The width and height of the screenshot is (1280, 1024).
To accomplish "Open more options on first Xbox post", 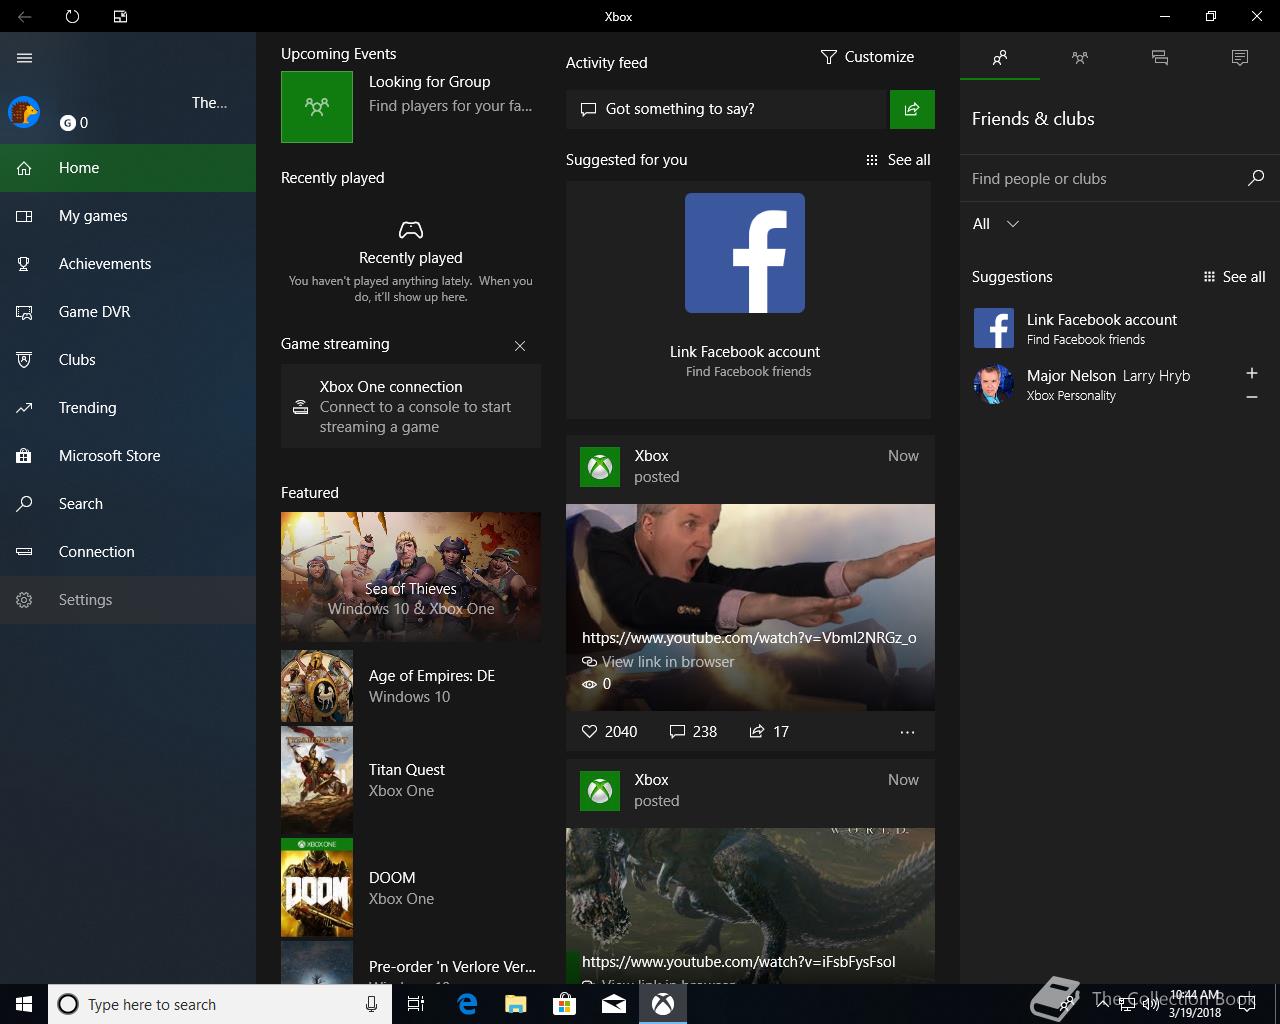I will point(907,732).
